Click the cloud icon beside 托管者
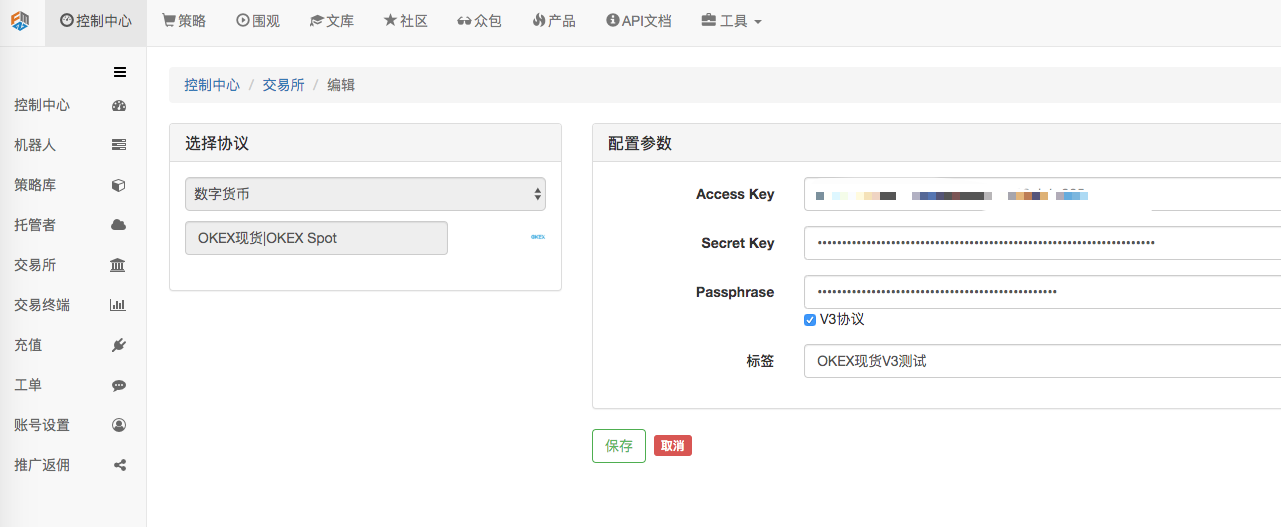 119,225
